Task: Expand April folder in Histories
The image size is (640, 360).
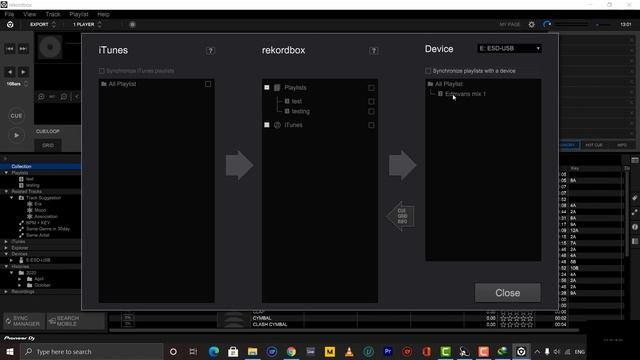Action: [20, 279]
